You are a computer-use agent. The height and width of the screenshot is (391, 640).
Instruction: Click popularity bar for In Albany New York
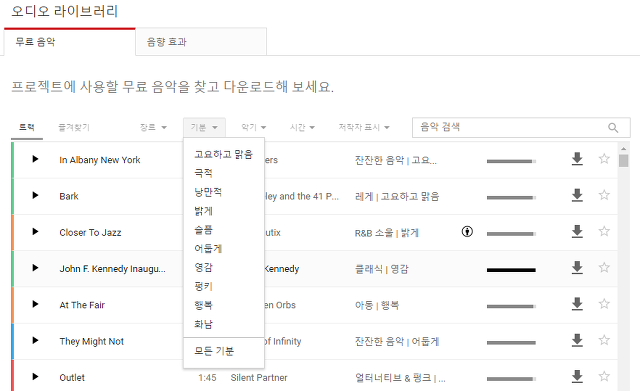[x=511, y=161]
